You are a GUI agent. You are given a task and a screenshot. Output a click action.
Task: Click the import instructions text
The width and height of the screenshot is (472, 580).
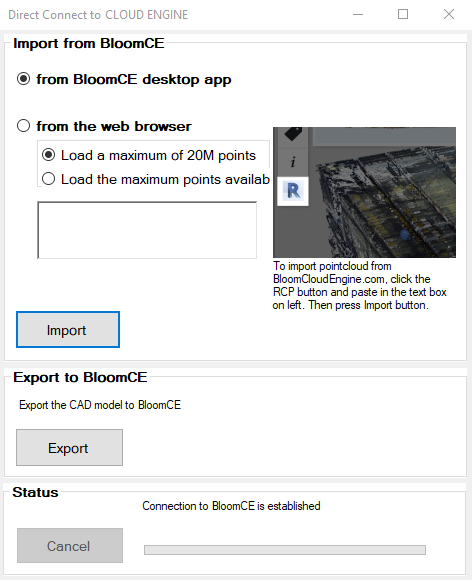pyautogui.click(x=359, y=285)
